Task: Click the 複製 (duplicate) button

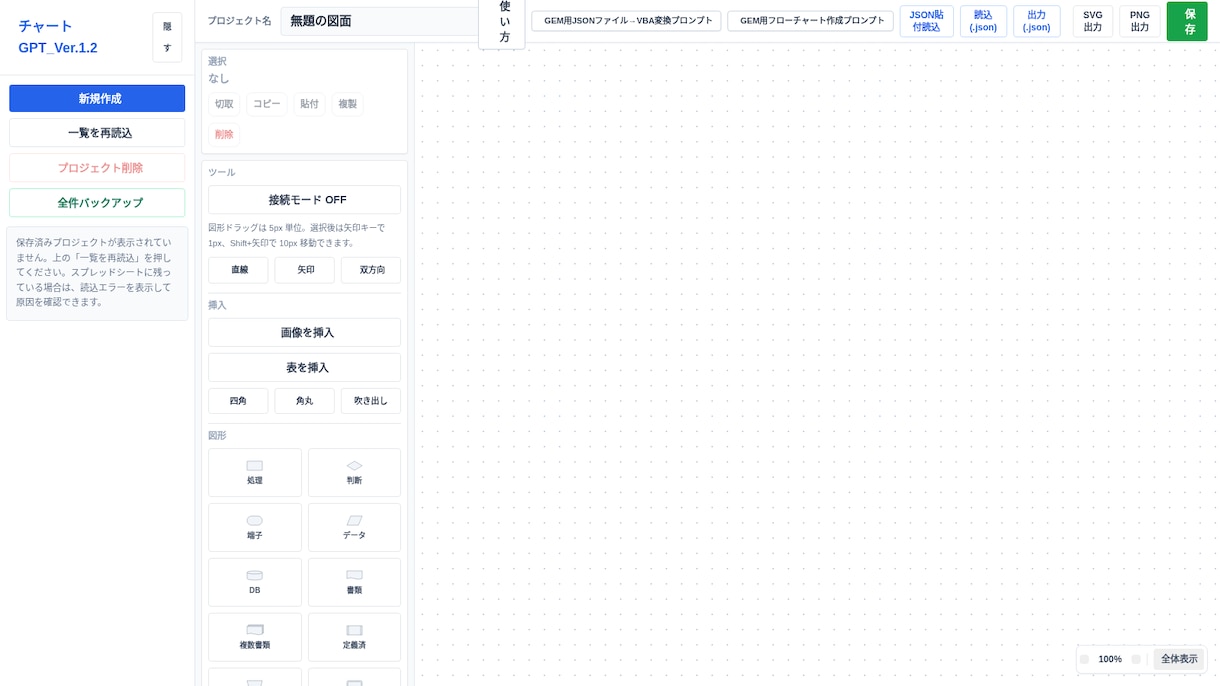Action: tap(347, 104)
